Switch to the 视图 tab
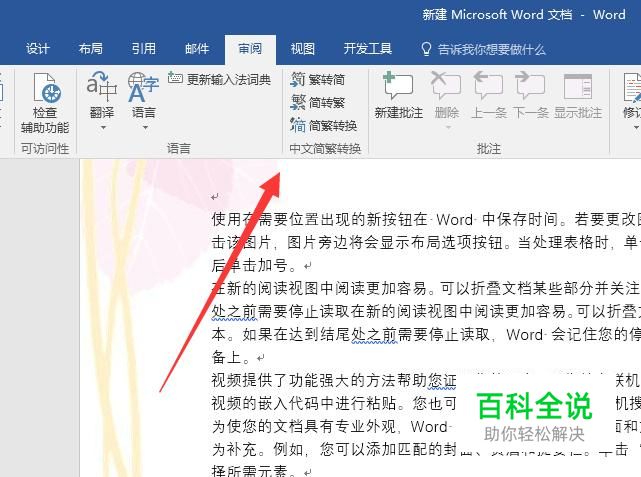The image size is (641, 477). [x=303, y=49]
